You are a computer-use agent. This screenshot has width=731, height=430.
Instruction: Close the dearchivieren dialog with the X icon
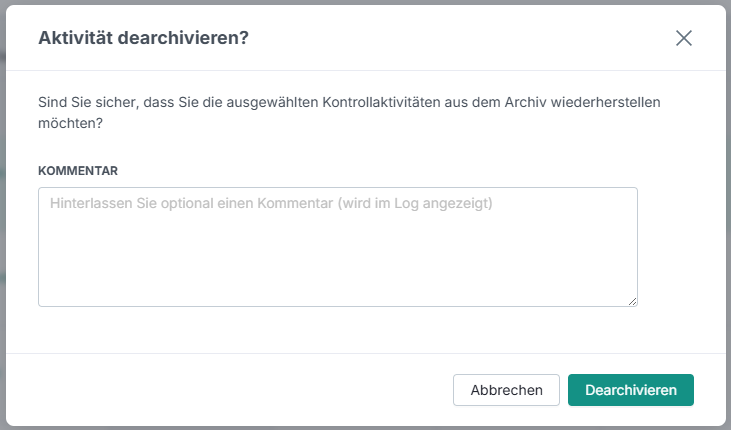tap(683, 38)
